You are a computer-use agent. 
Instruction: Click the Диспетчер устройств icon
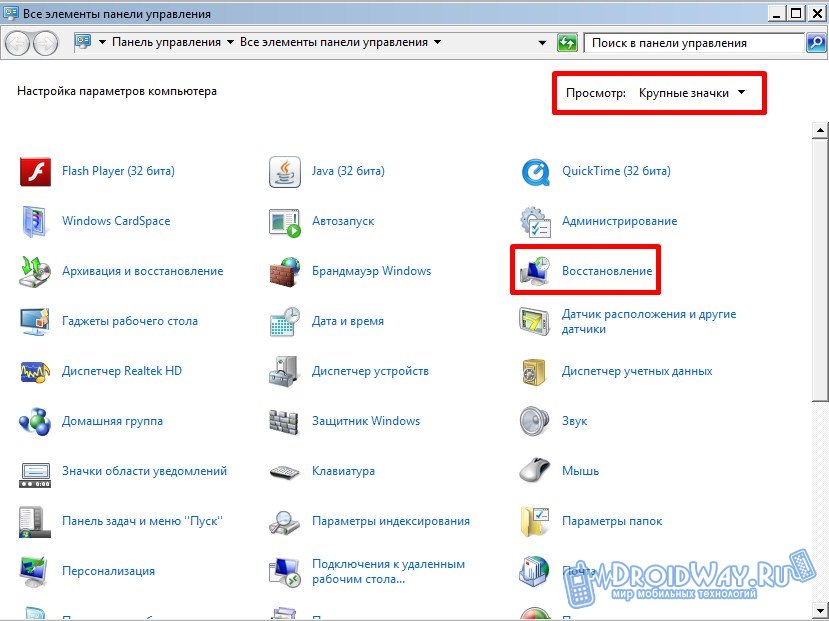(x=285, y=371)
